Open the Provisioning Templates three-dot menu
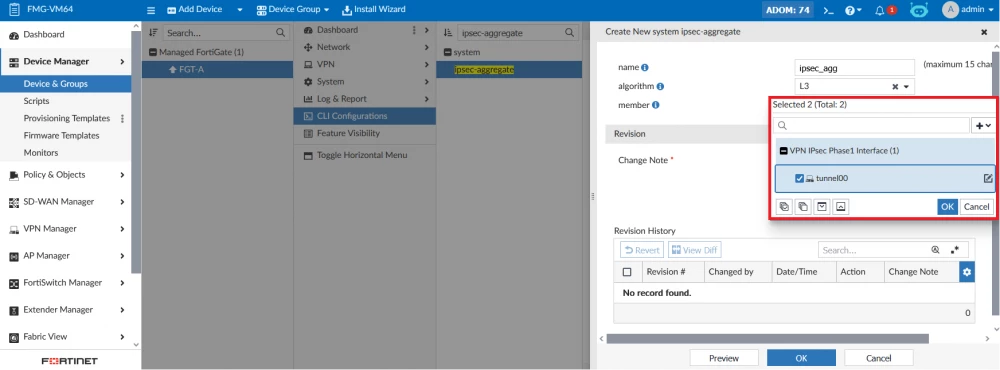The width and height of the screenshot is (1000, 370). coord(122,119)
